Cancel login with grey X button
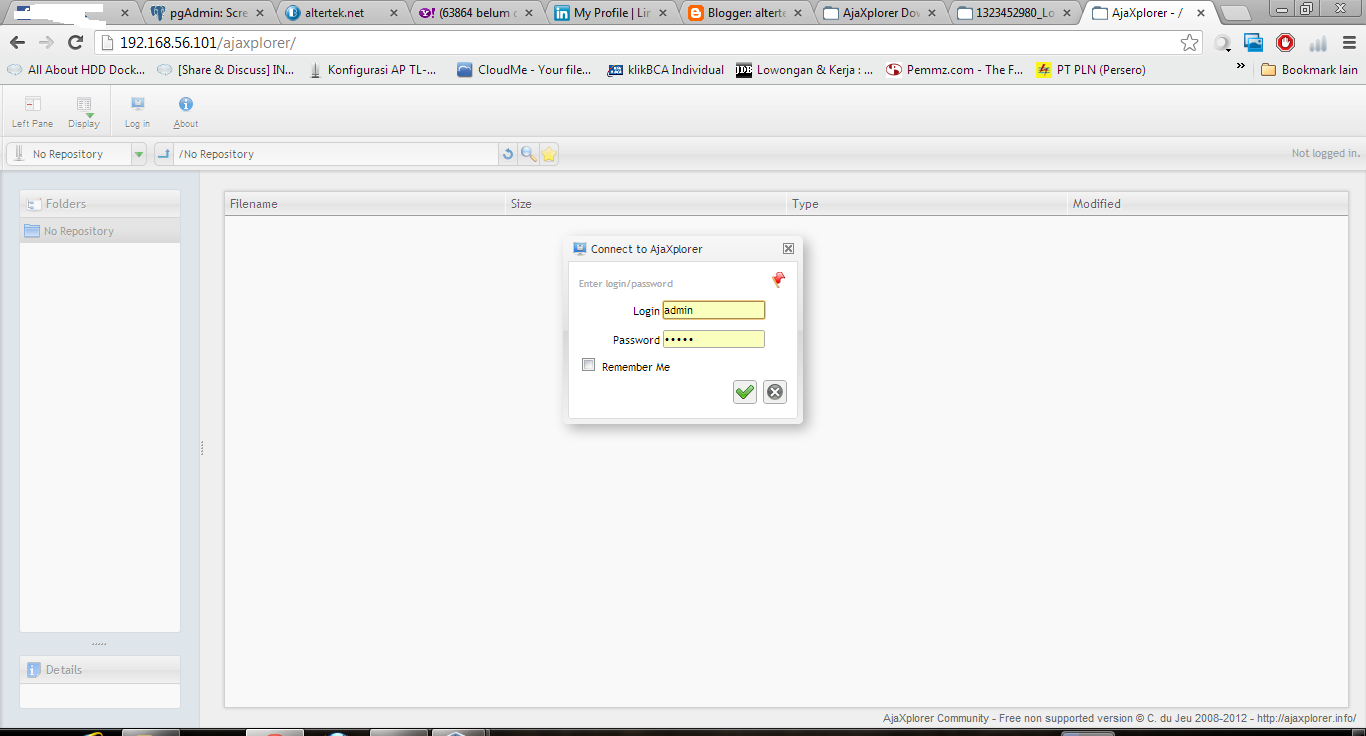Image resolution: width=1366 pixels, height=736 pixels. pyautogui.click(x=775, y=392)
